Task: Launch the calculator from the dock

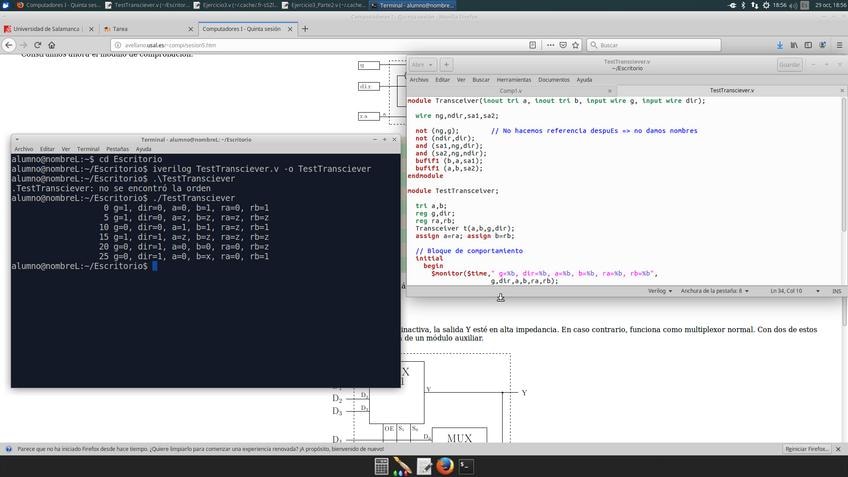Action: tap(382, 465)
